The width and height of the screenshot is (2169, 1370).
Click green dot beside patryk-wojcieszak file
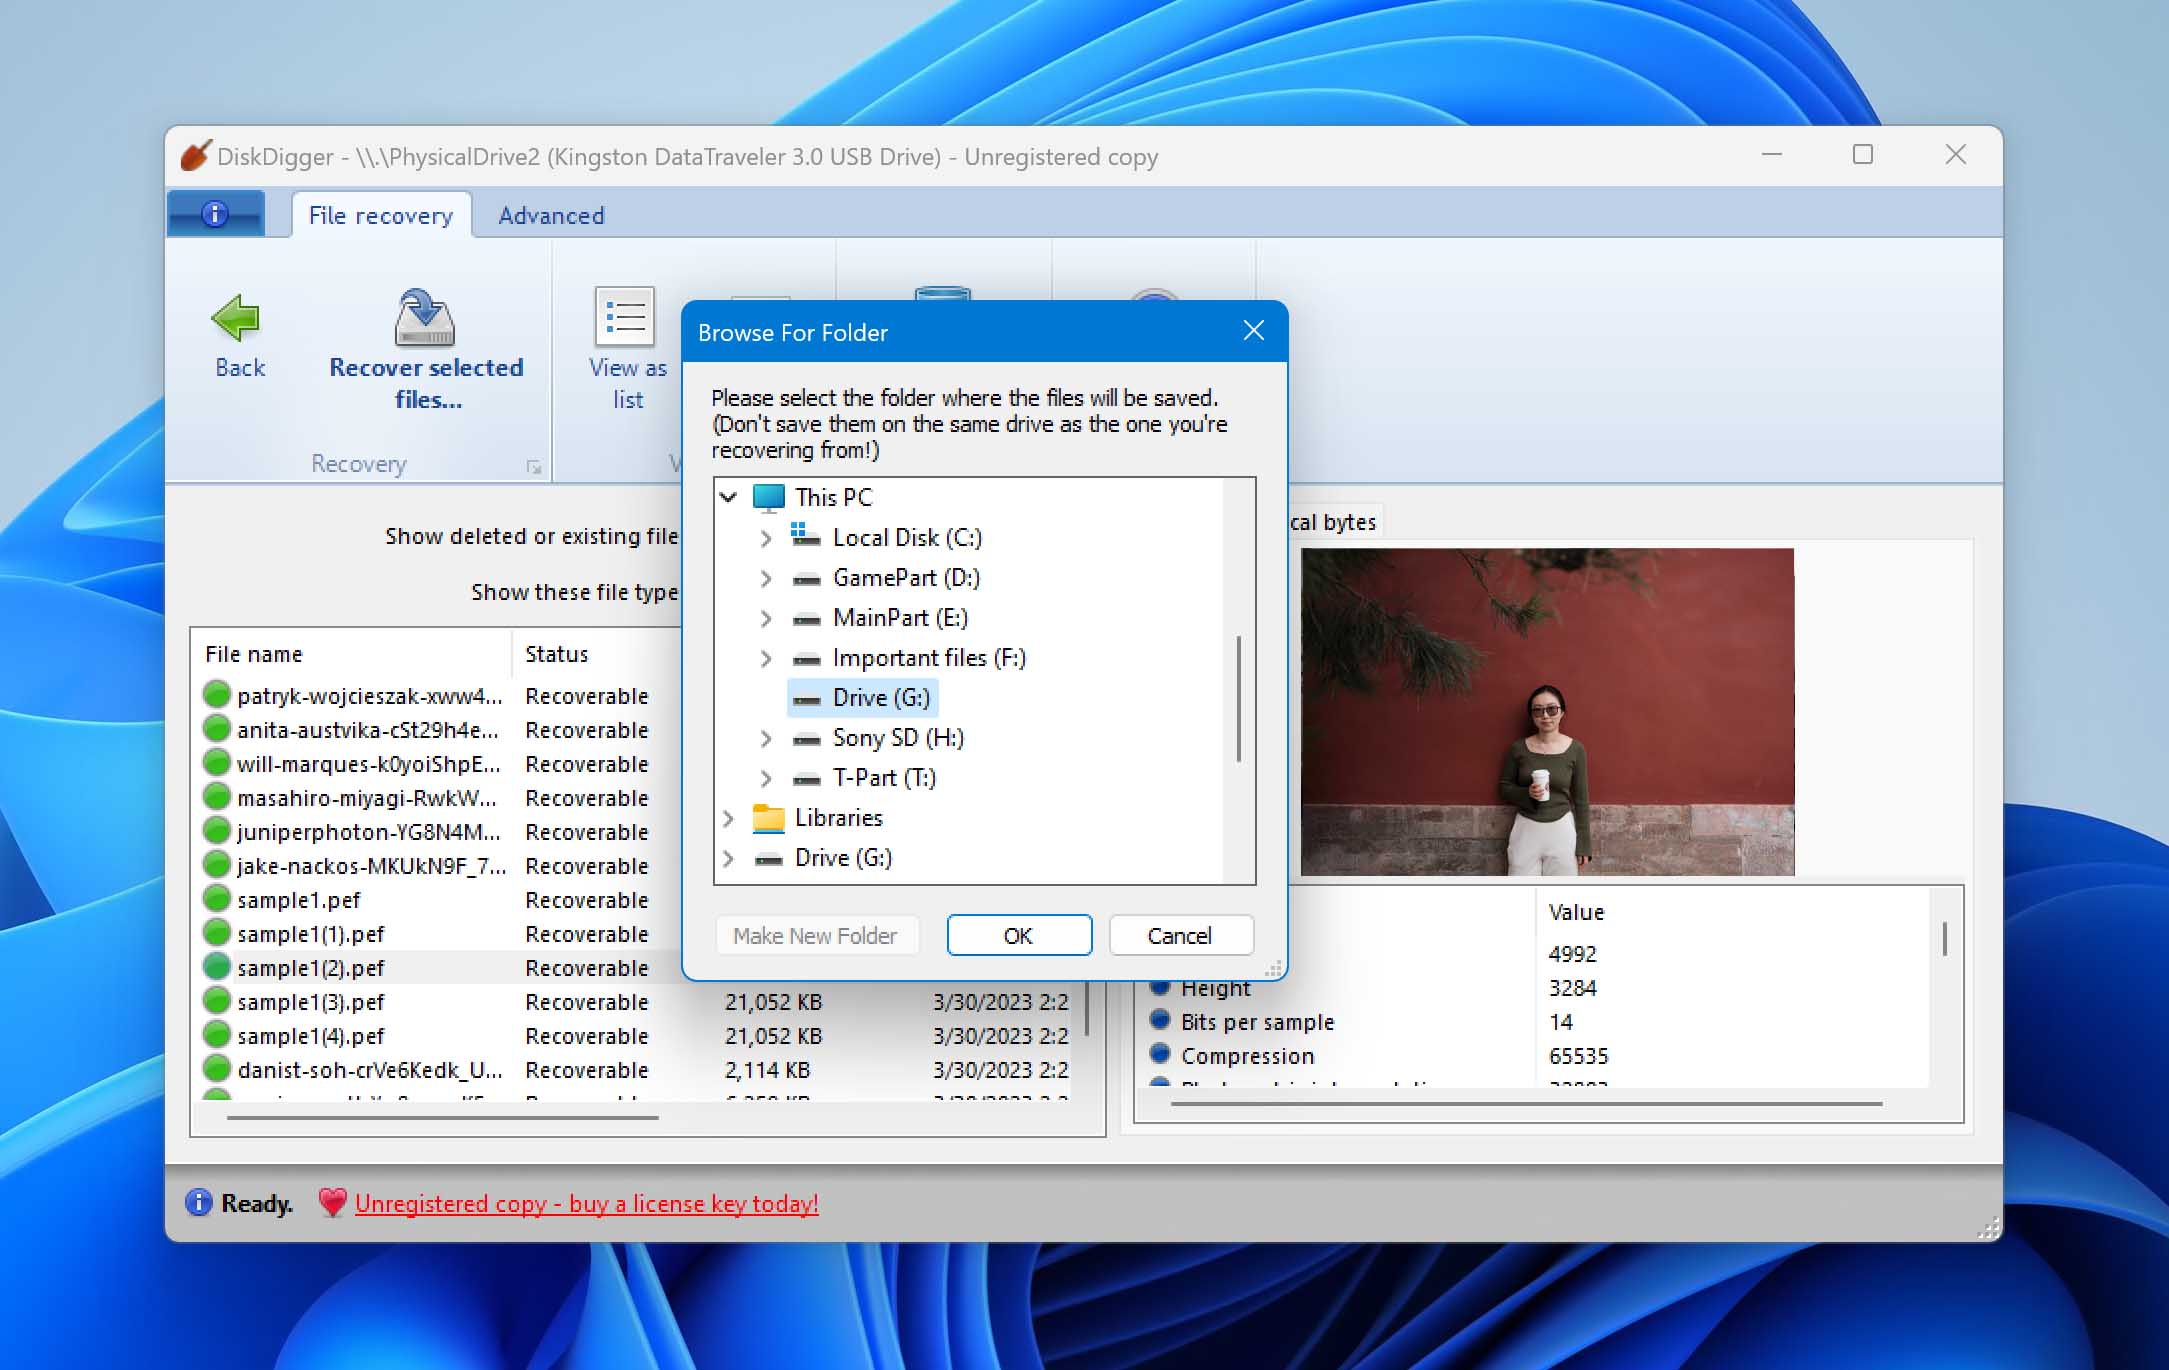click(216, 695)
